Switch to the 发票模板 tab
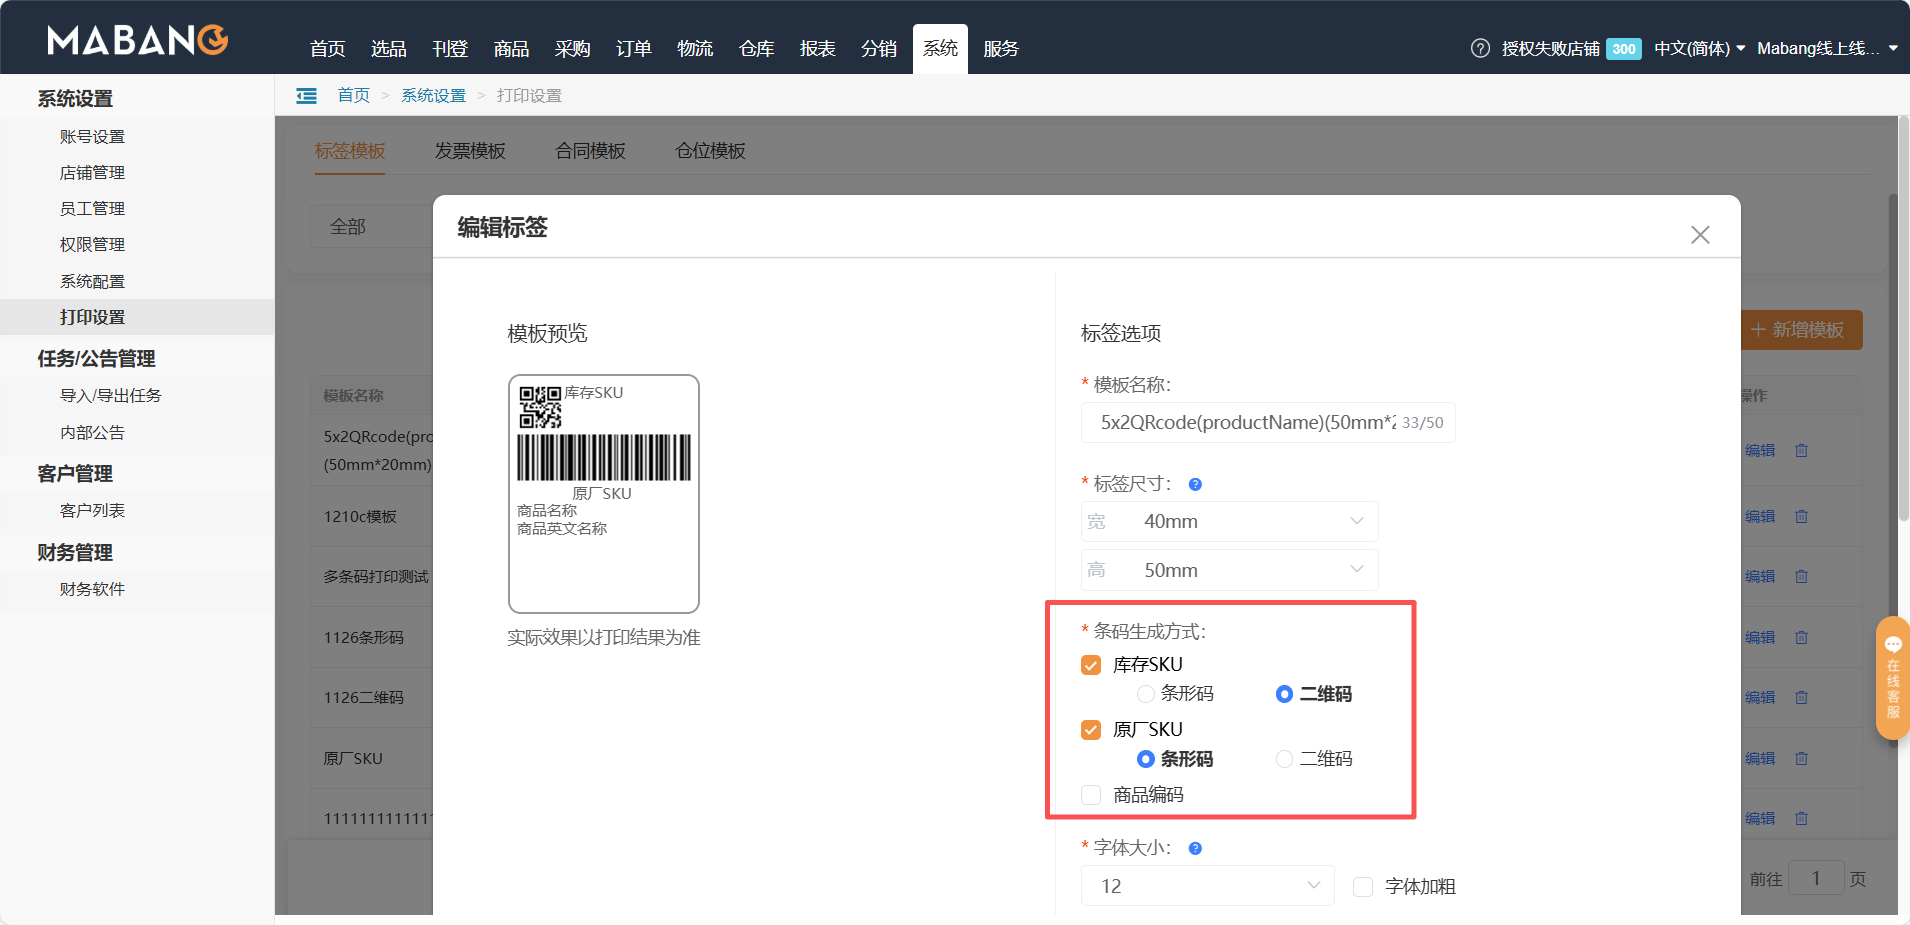 (x=469, y=150)
